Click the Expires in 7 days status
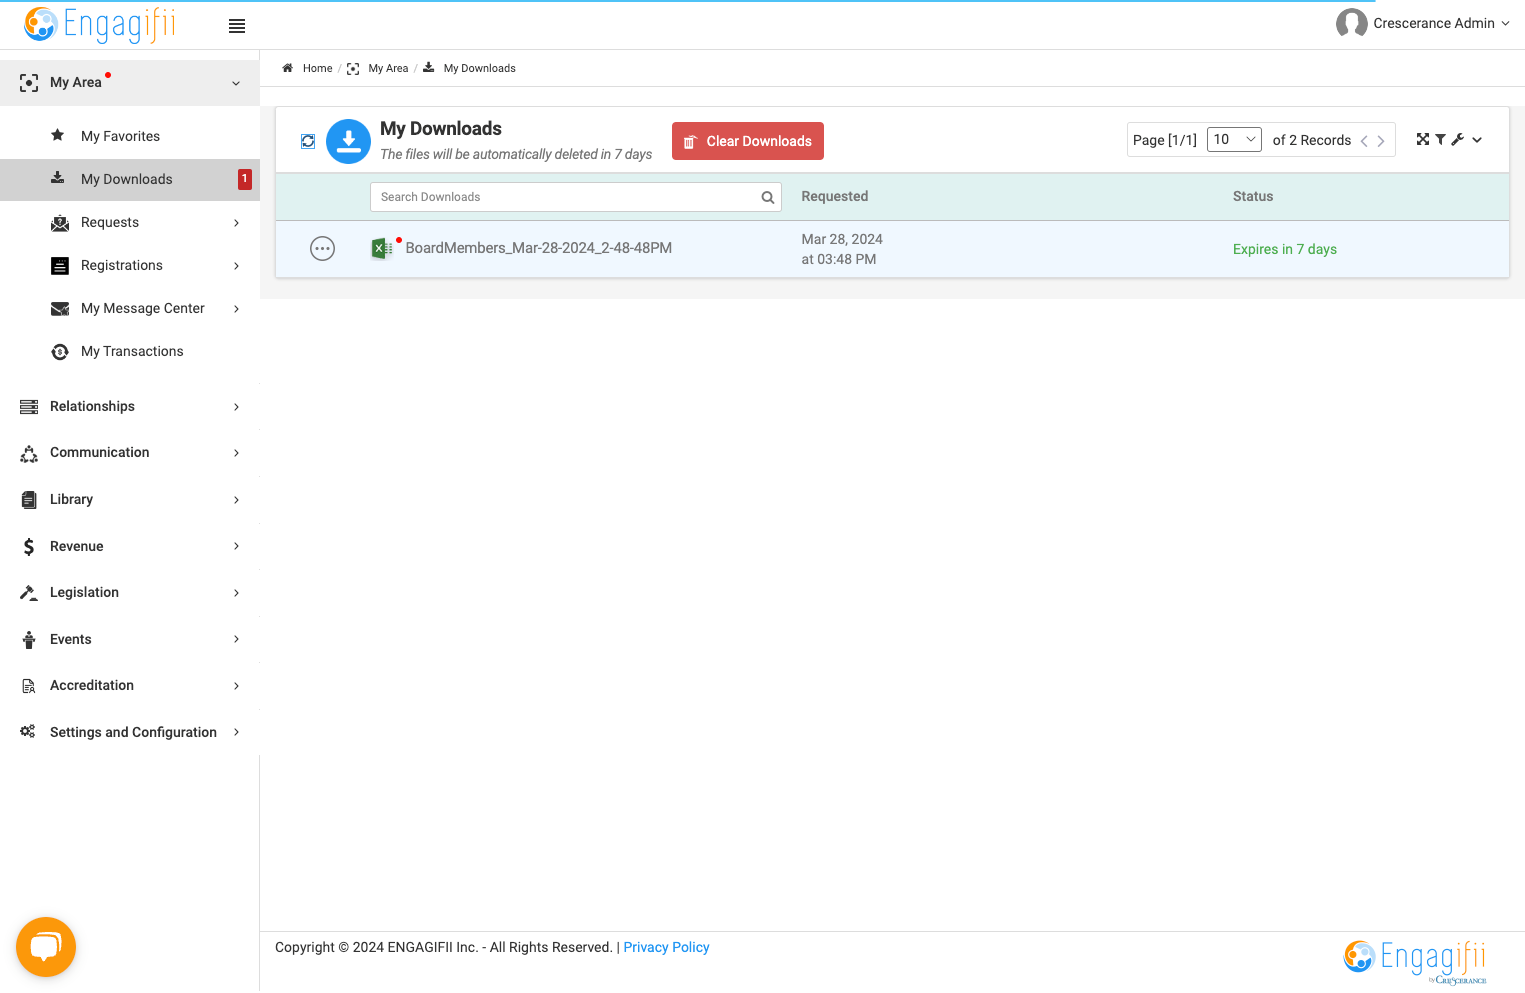The image size is (1525, 993). click(x=1285, y=249)
